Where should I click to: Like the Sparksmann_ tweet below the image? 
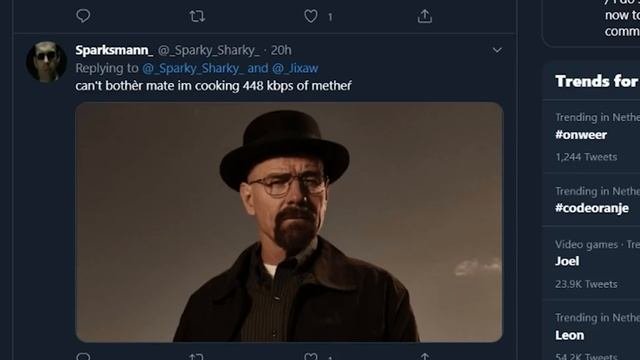pos(311,357)
